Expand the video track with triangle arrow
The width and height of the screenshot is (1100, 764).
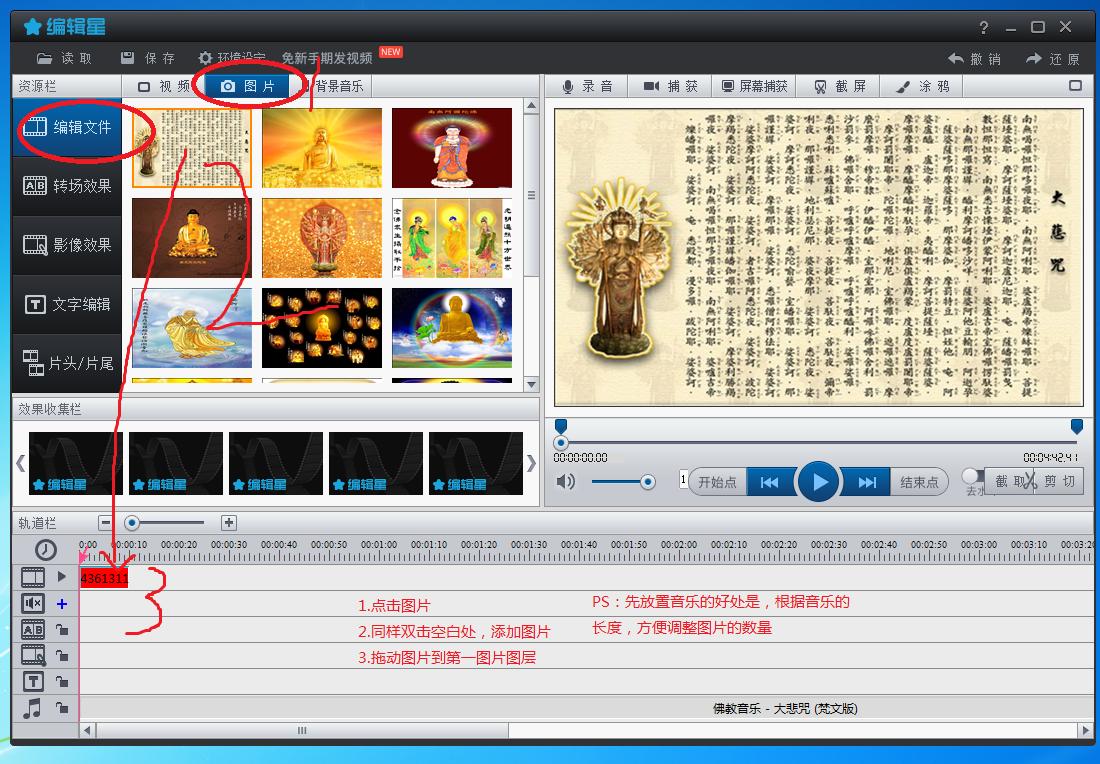tap(62, 577)
